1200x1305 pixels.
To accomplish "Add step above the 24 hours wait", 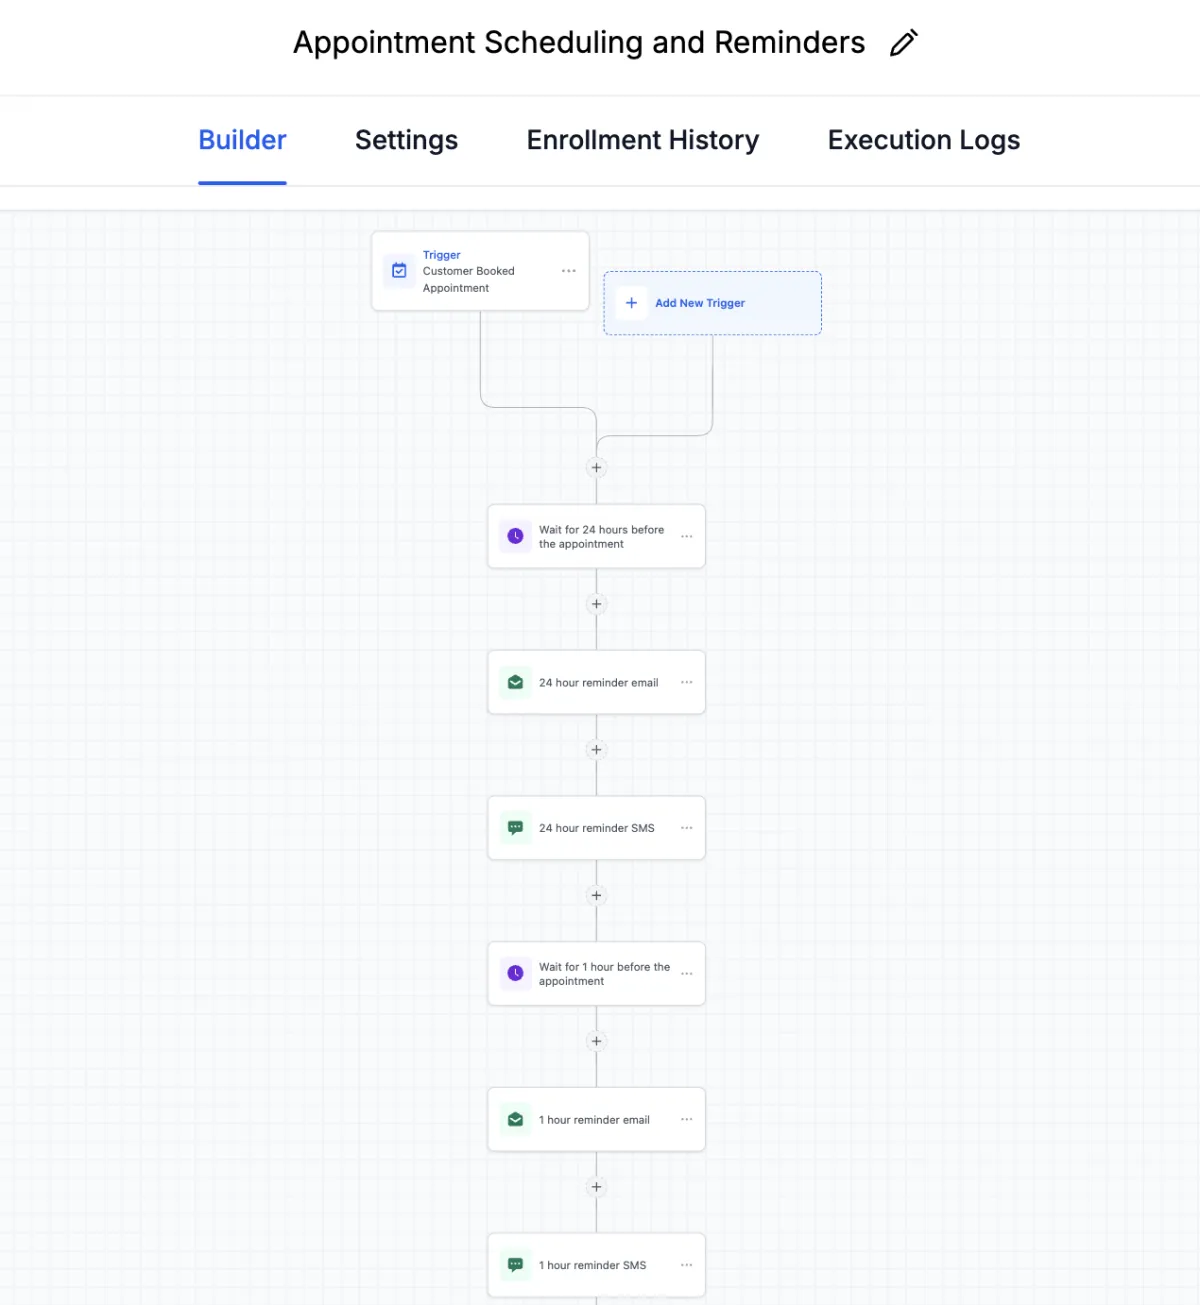I will tap(596, 467).
